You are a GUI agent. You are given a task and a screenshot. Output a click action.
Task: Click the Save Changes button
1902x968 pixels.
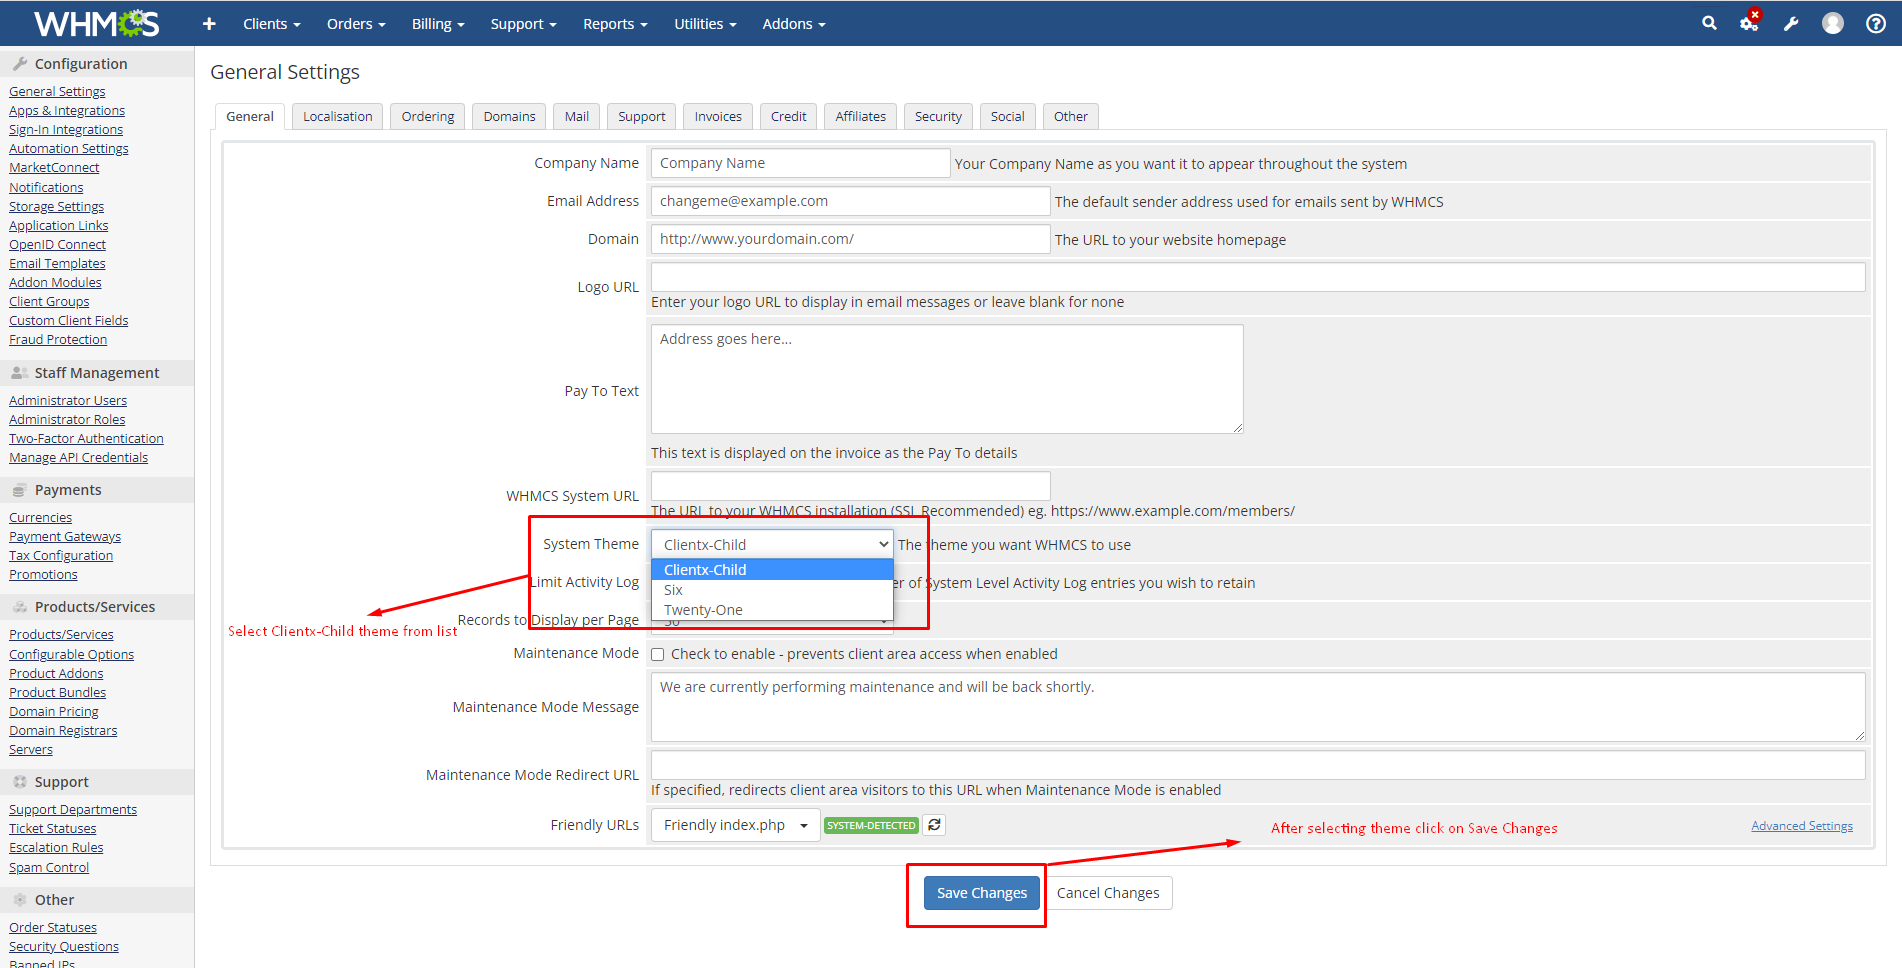pyautogui.click(x=981, y=893)
